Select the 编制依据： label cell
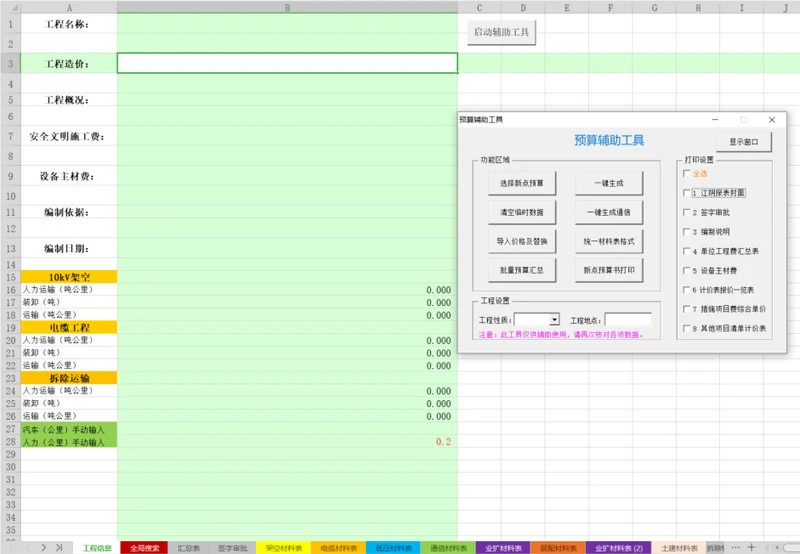 pos(69,212)
